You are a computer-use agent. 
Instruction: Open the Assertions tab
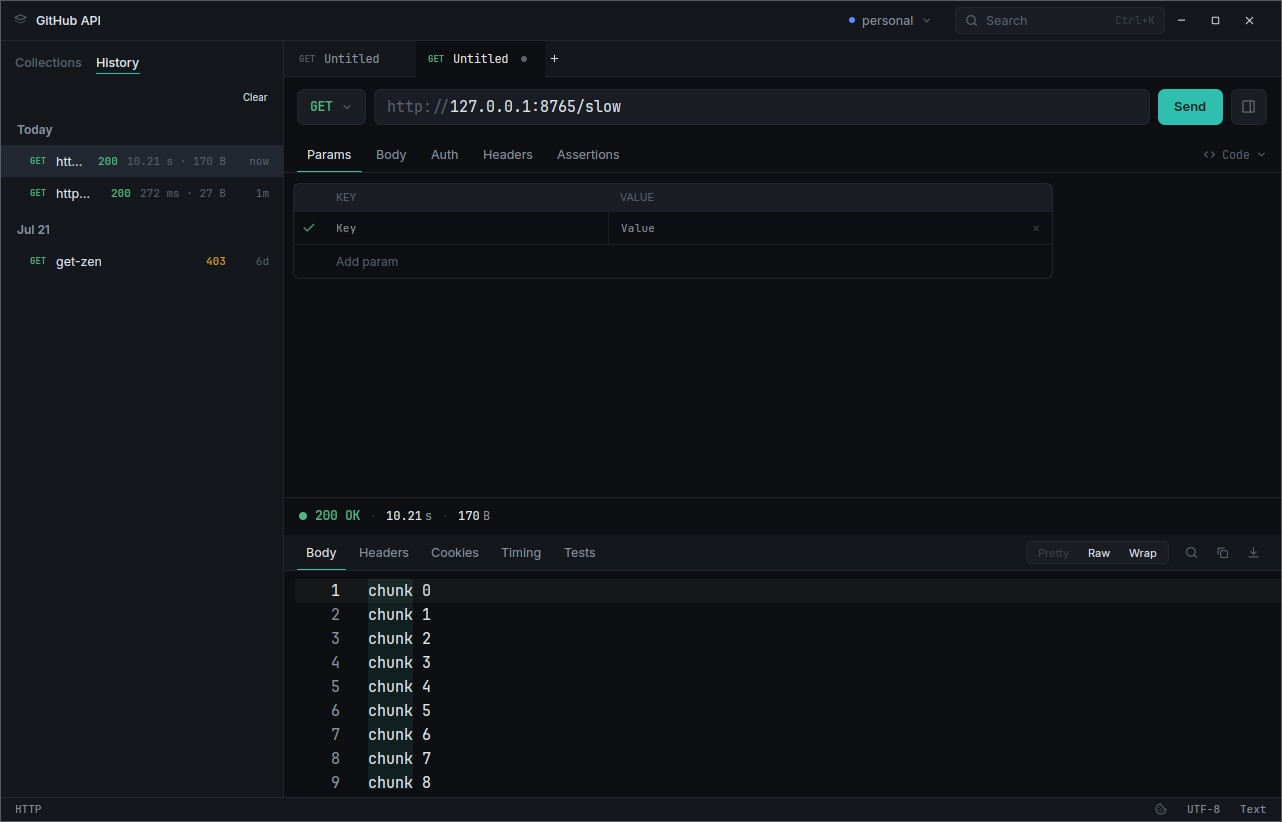click(x=588, y=155)
